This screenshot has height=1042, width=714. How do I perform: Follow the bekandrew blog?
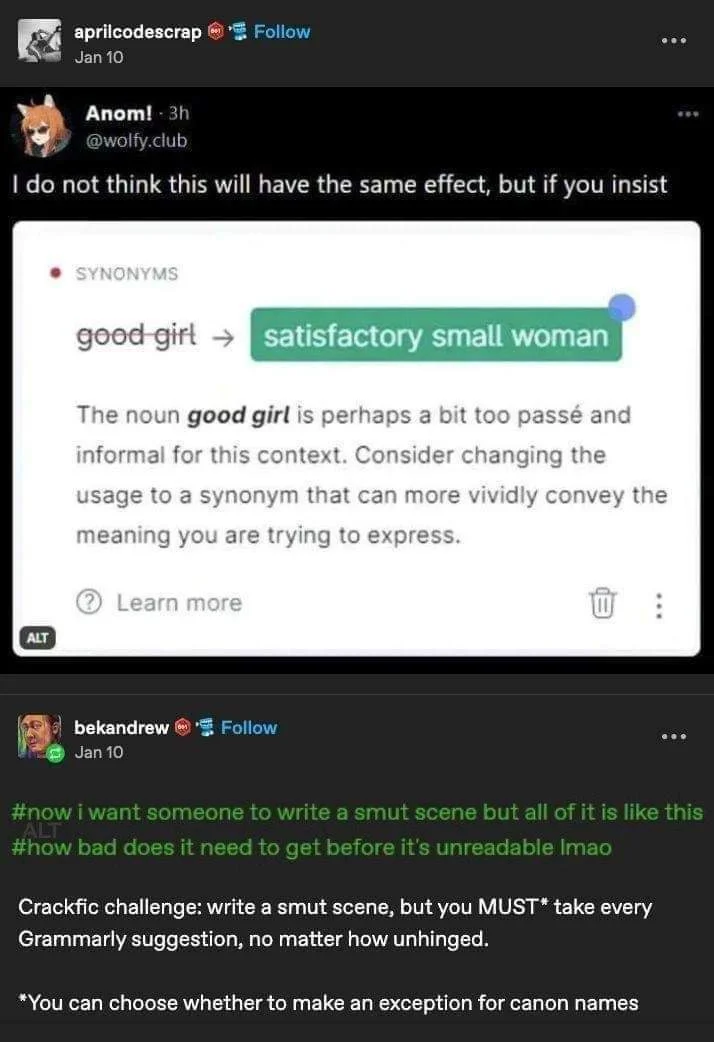[248, 728]
